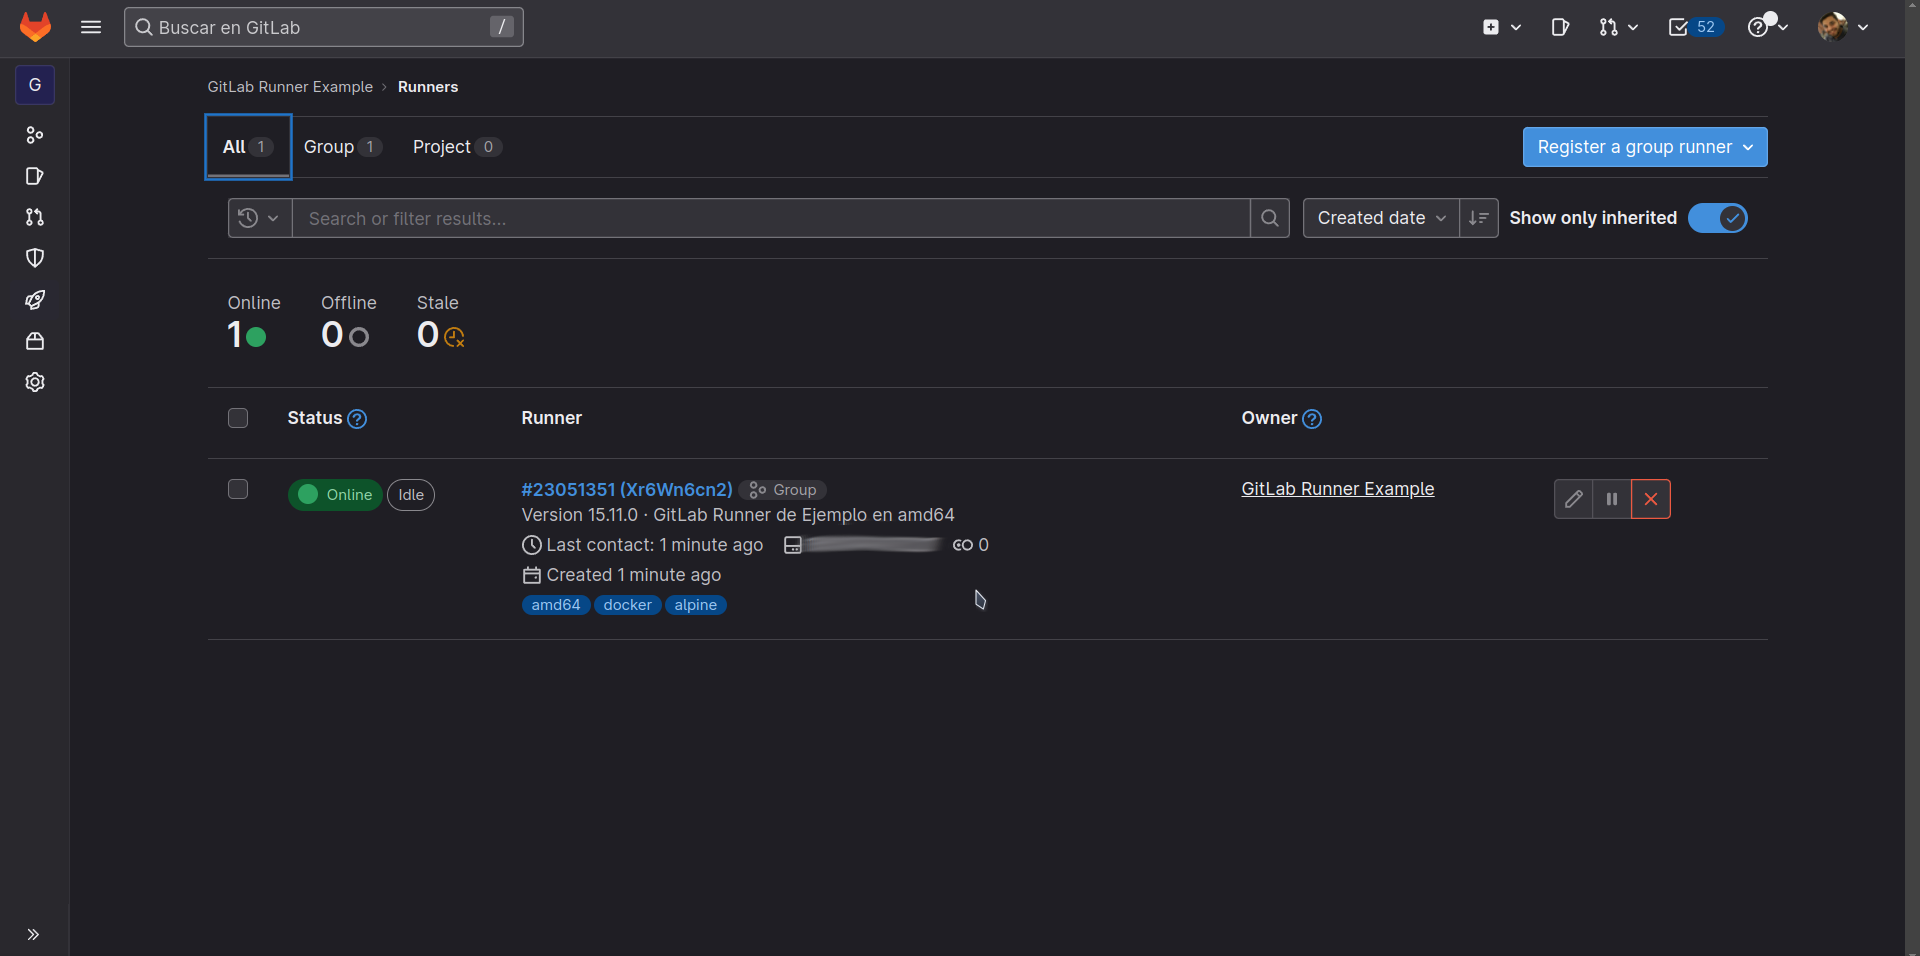Click the Runners breadcrumb
The width and height of the screenshot is (1920, 956).
428,87
